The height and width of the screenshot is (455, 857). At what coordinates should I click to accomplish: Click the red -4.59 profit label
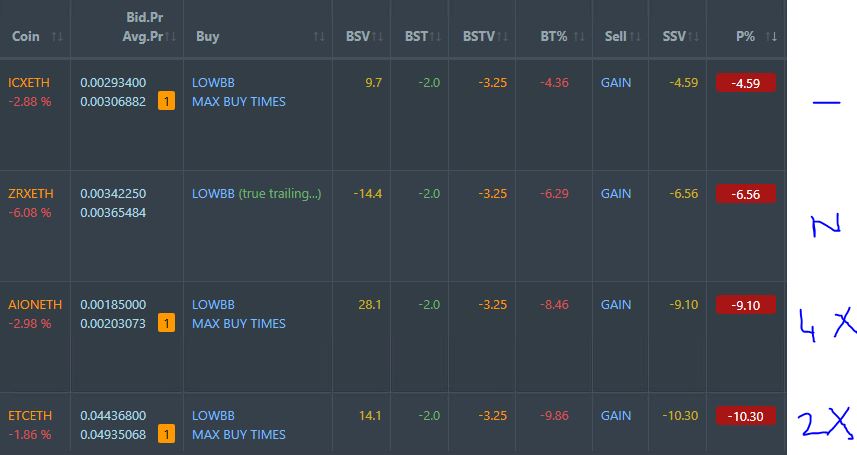[746, 83]
